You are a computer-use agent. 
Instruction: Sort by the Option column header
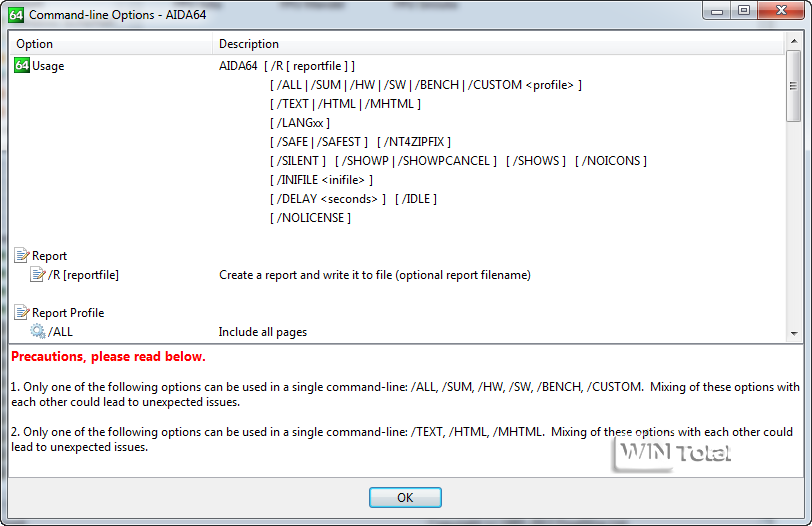tap(110, 44)
